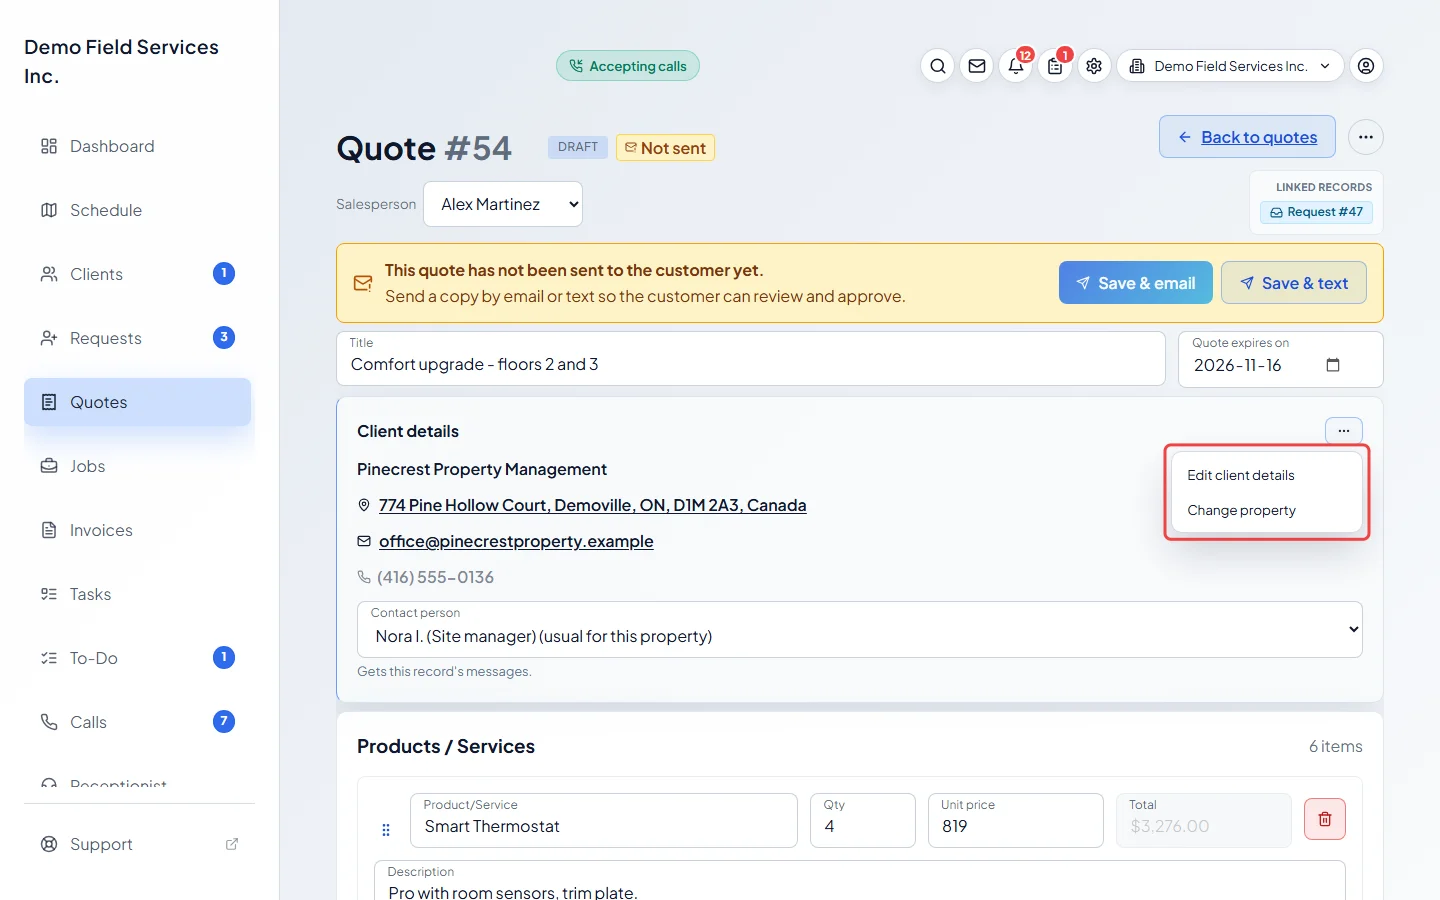Open Requests section in sidebar

click(138, 338)
